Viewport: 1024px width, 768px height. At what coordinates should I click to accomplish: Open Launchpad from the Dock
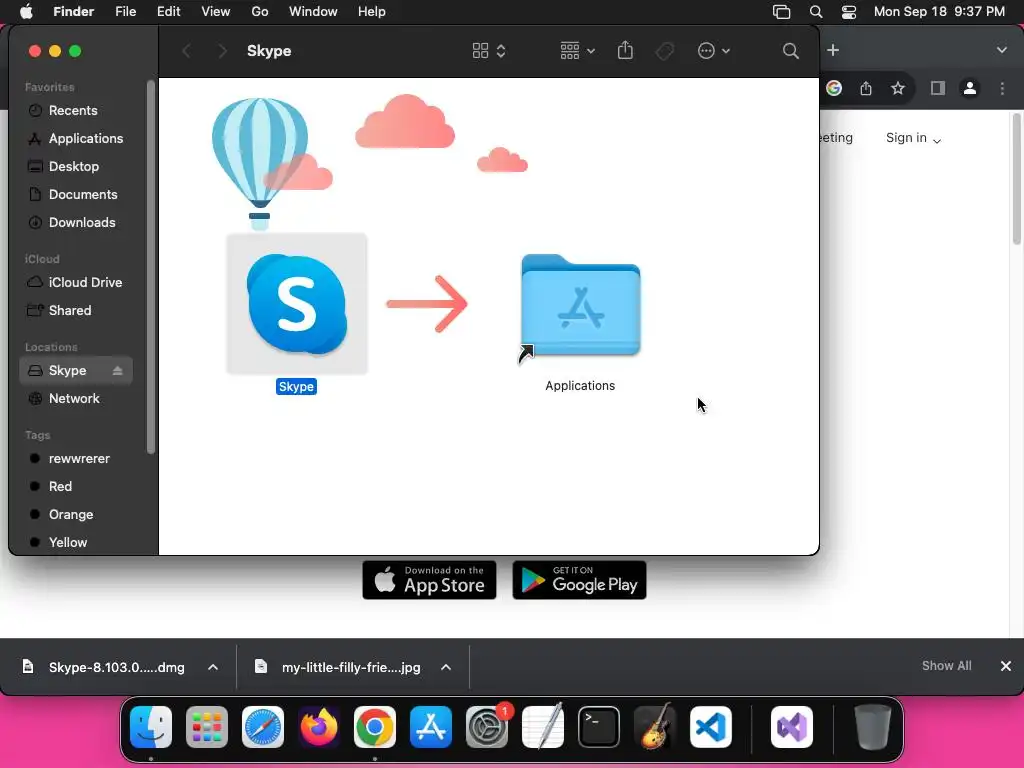click(x=207, y=727)
